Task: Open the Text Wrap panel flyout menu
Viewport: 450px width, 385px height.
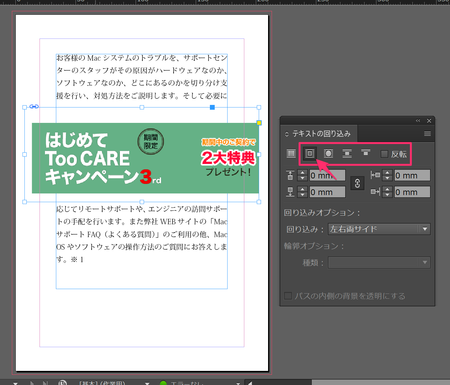Action: (x=427, y=134)
